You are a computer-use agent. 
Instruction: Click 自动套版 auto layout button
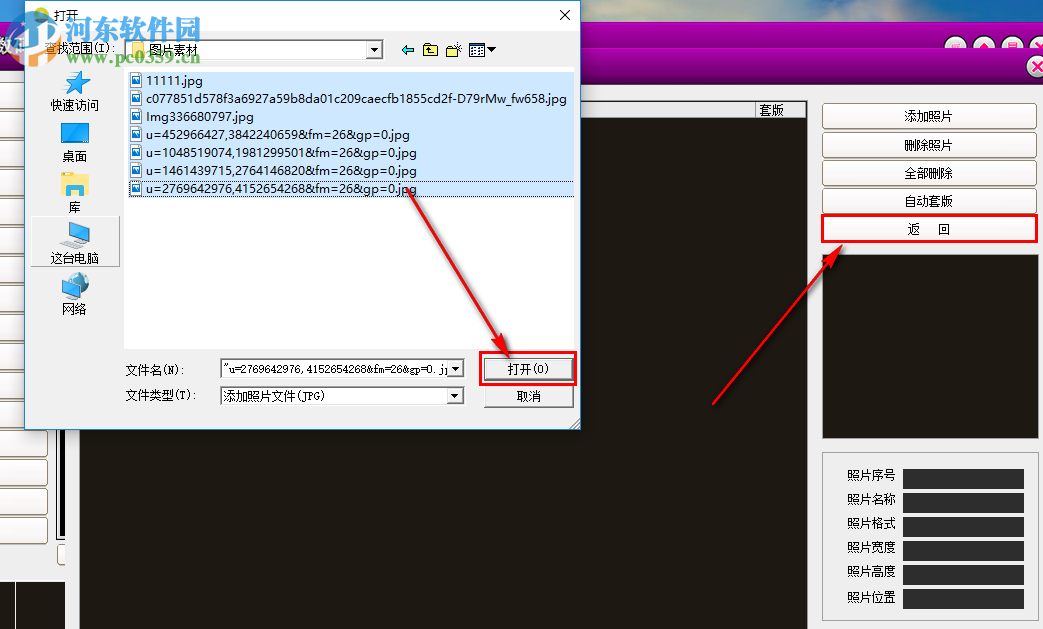[x=929, y=201]
